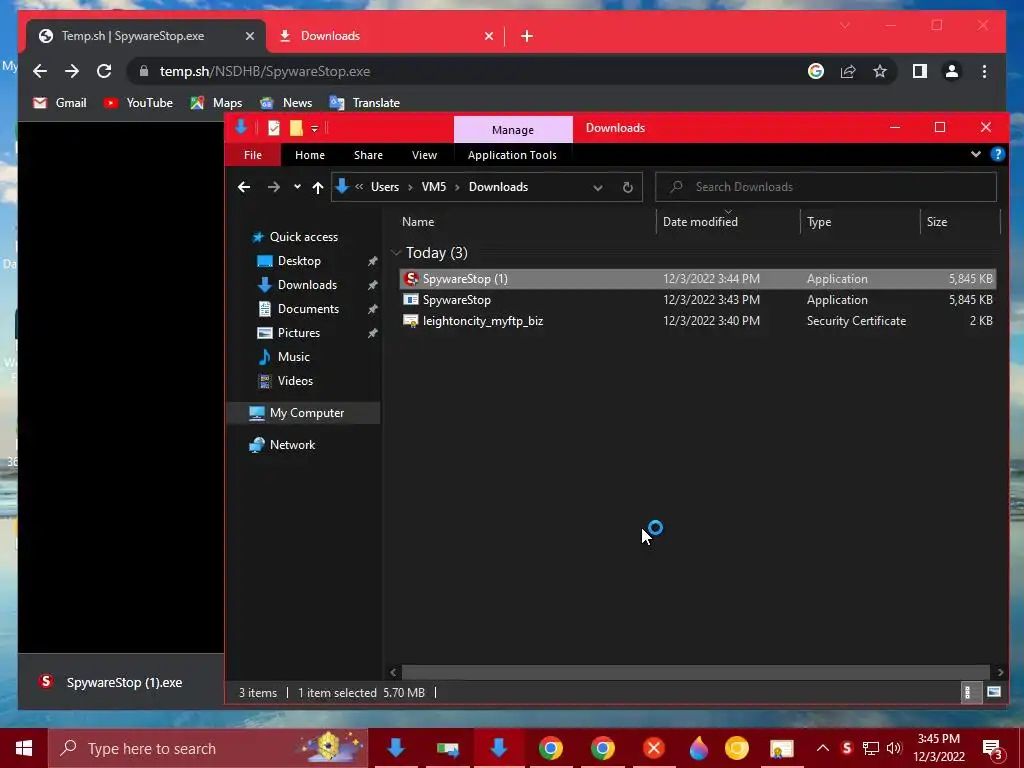This screenshot has width=1024, height=768.
Task: Open News bookmark
Action: pyautogui.click(x=286, y=103)
